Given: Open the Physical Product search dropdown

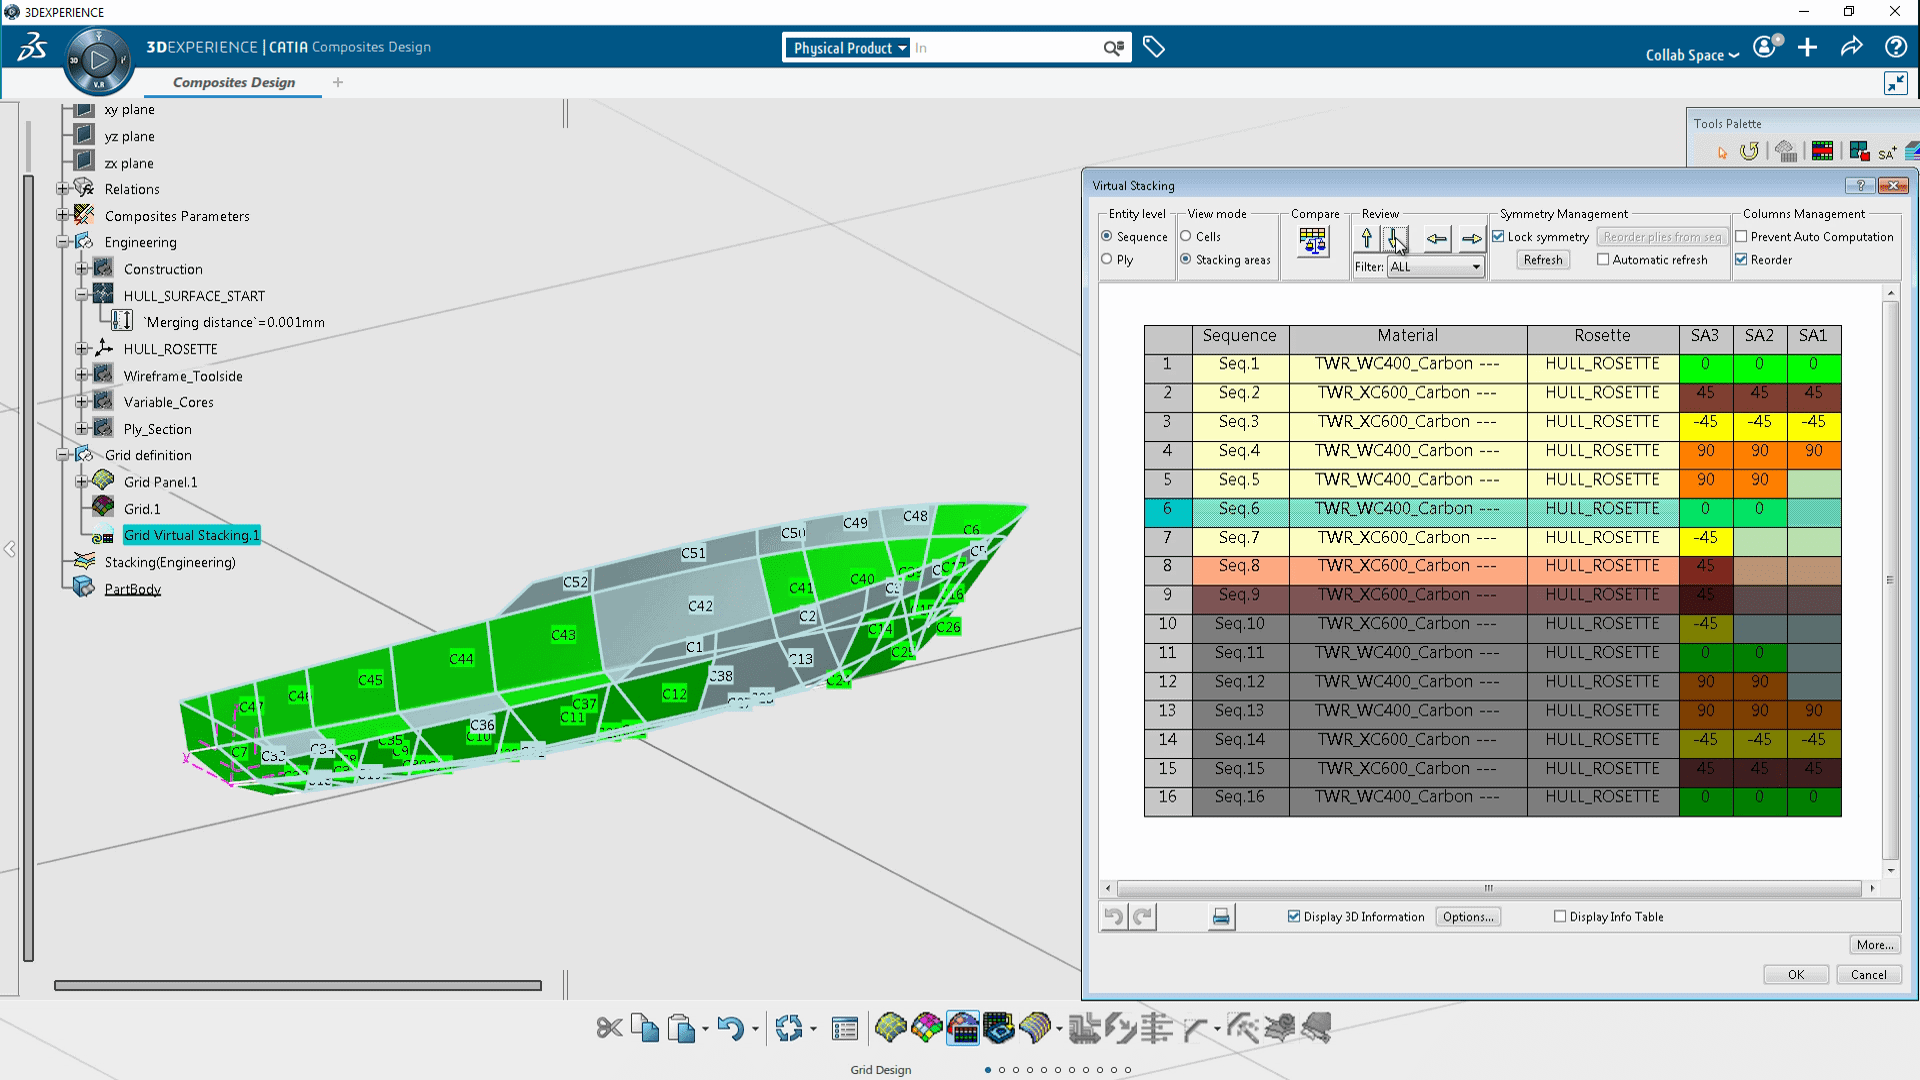Looking at the screenshot, I should 902,48.
